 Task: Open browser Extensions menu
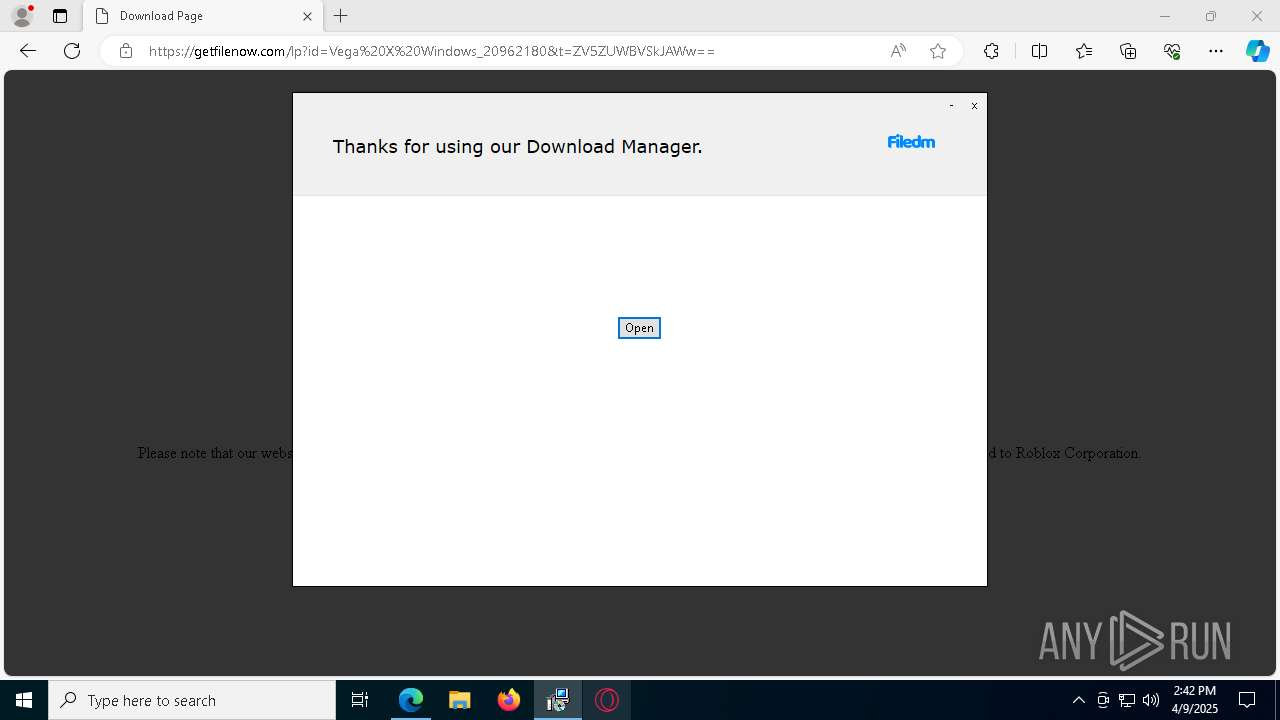tap(991, 51)
